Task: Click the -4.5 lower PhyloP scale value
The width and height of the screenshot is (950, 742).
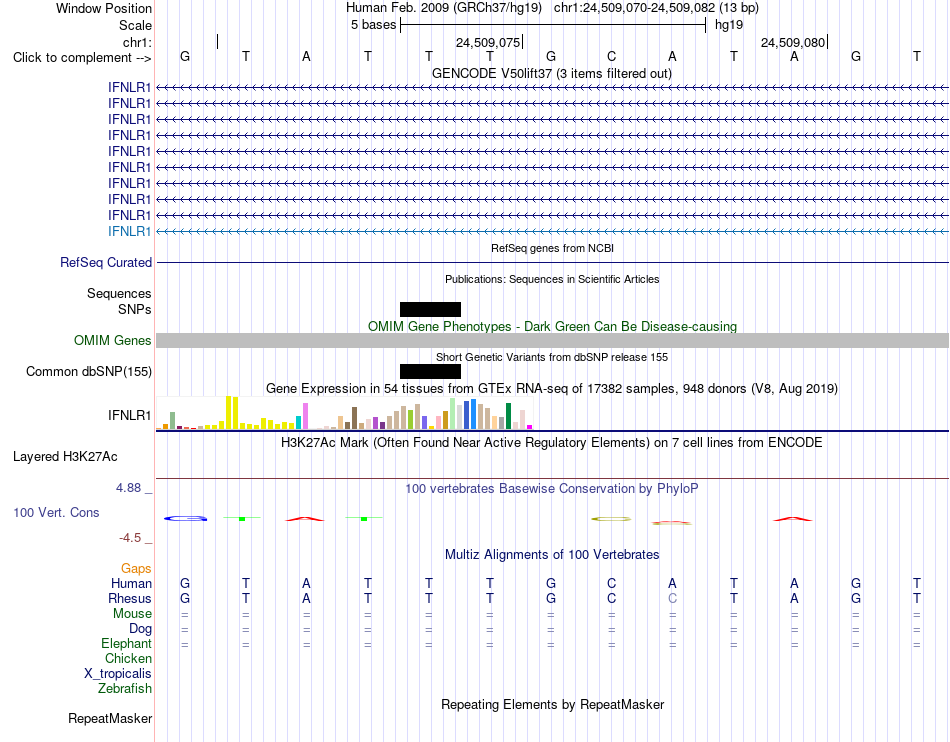Action: pos(130,538)
